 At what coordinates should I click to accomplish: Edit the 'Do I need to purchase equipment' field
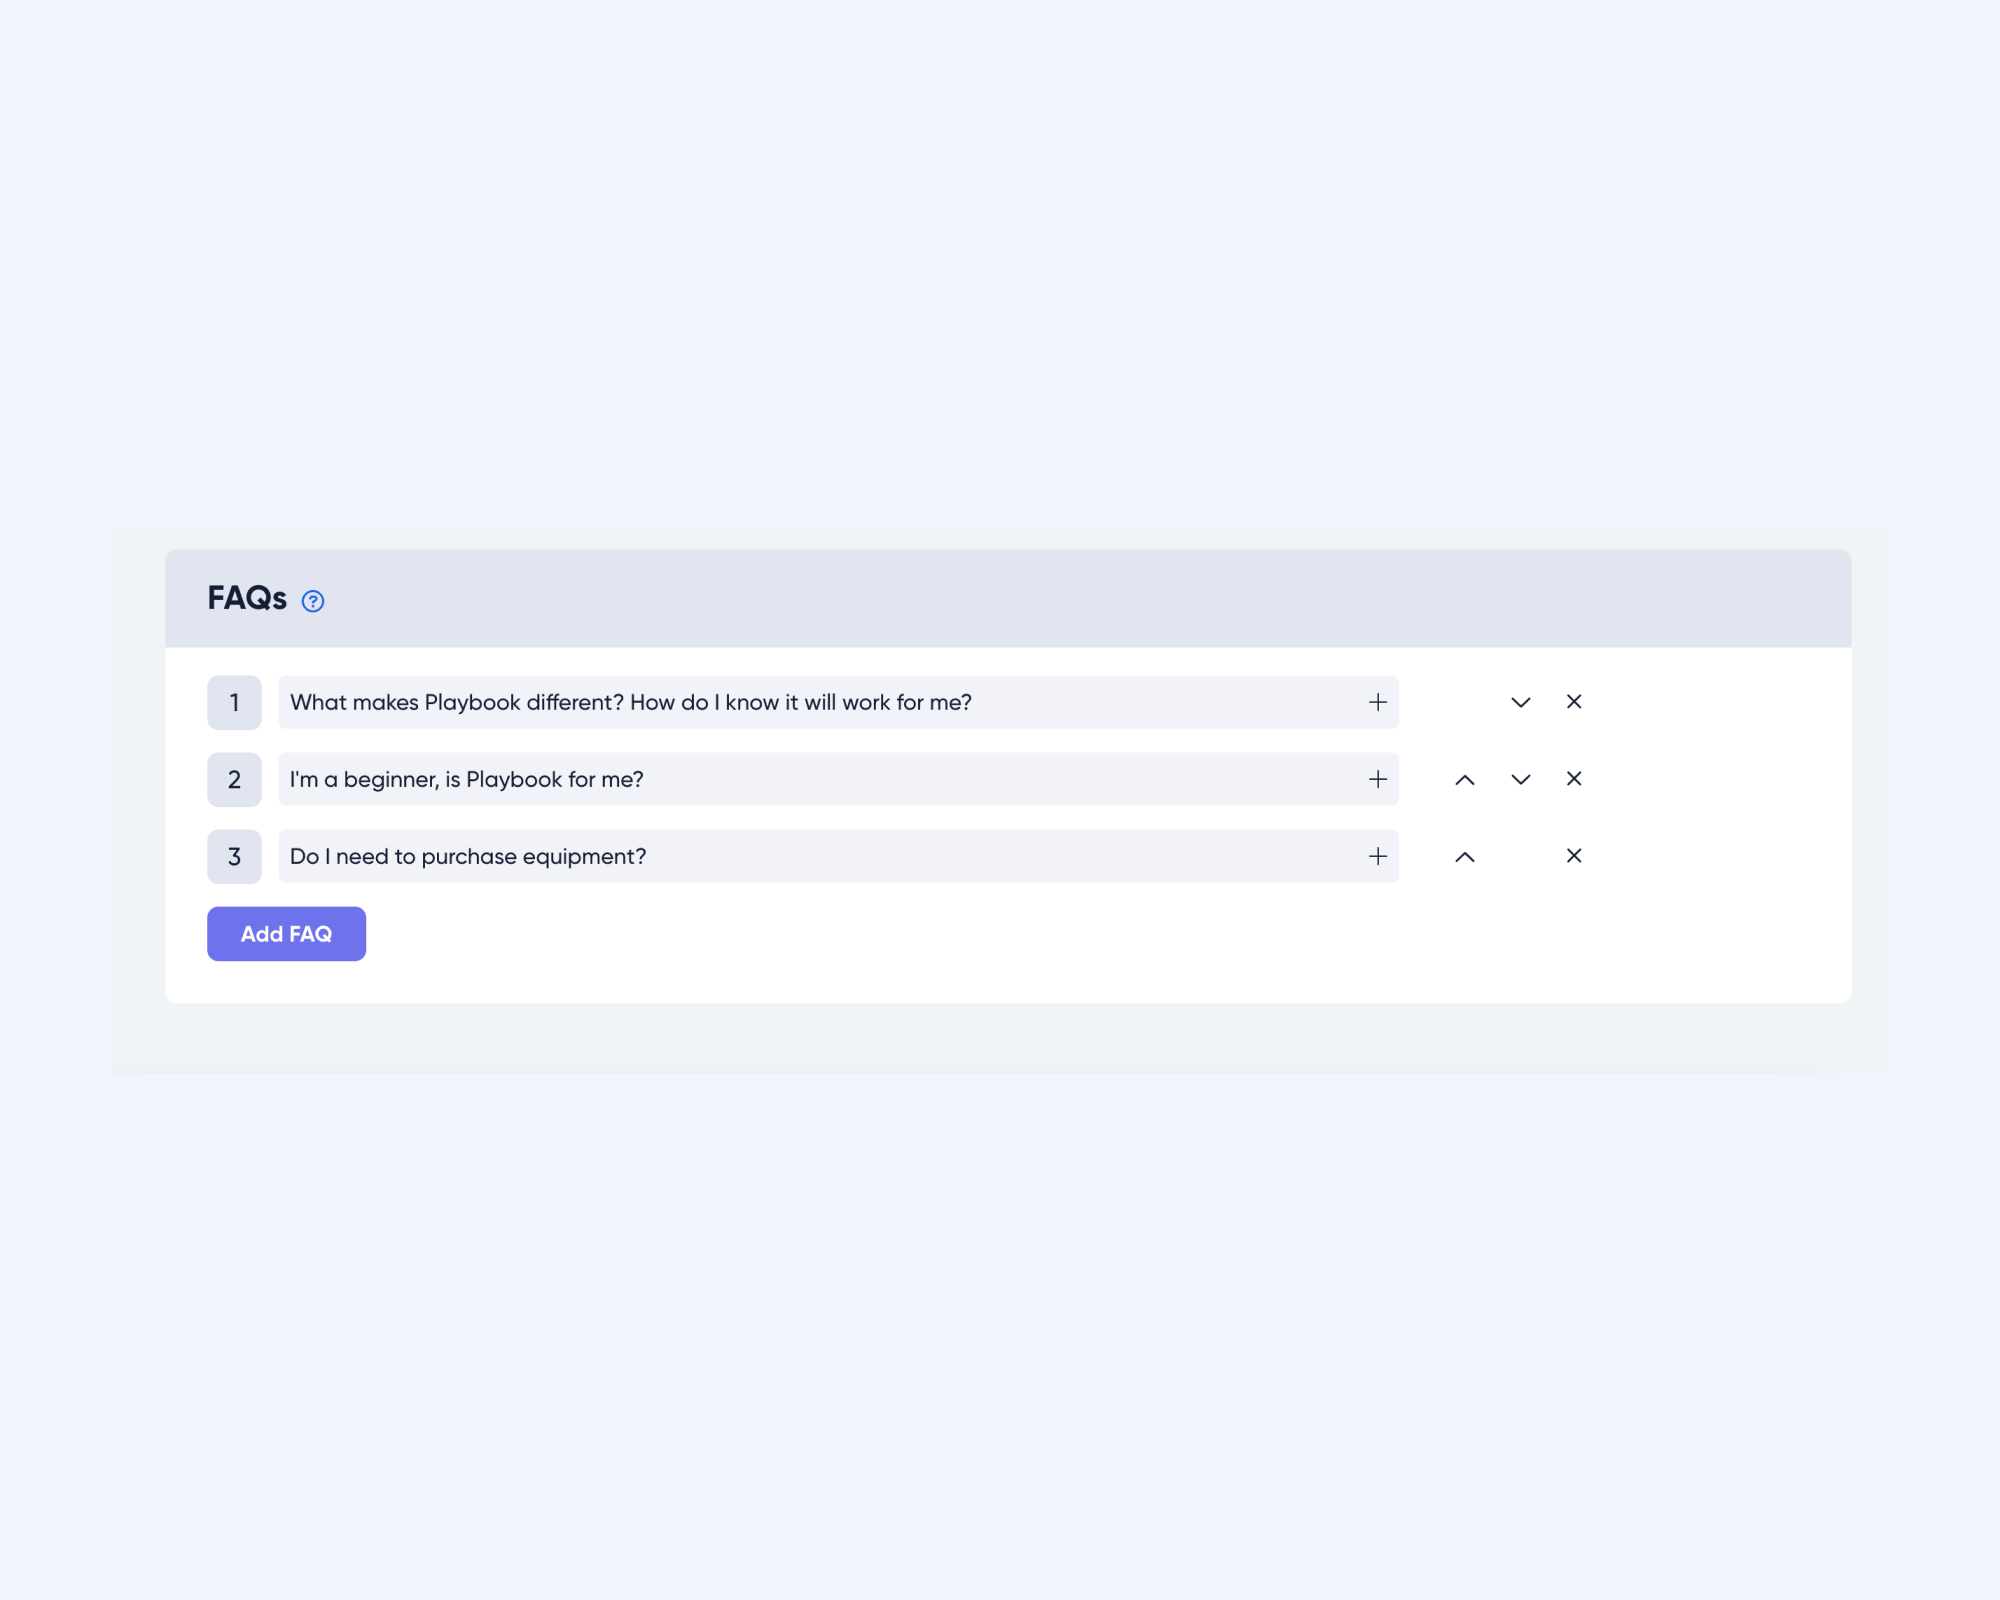(838, 856)
